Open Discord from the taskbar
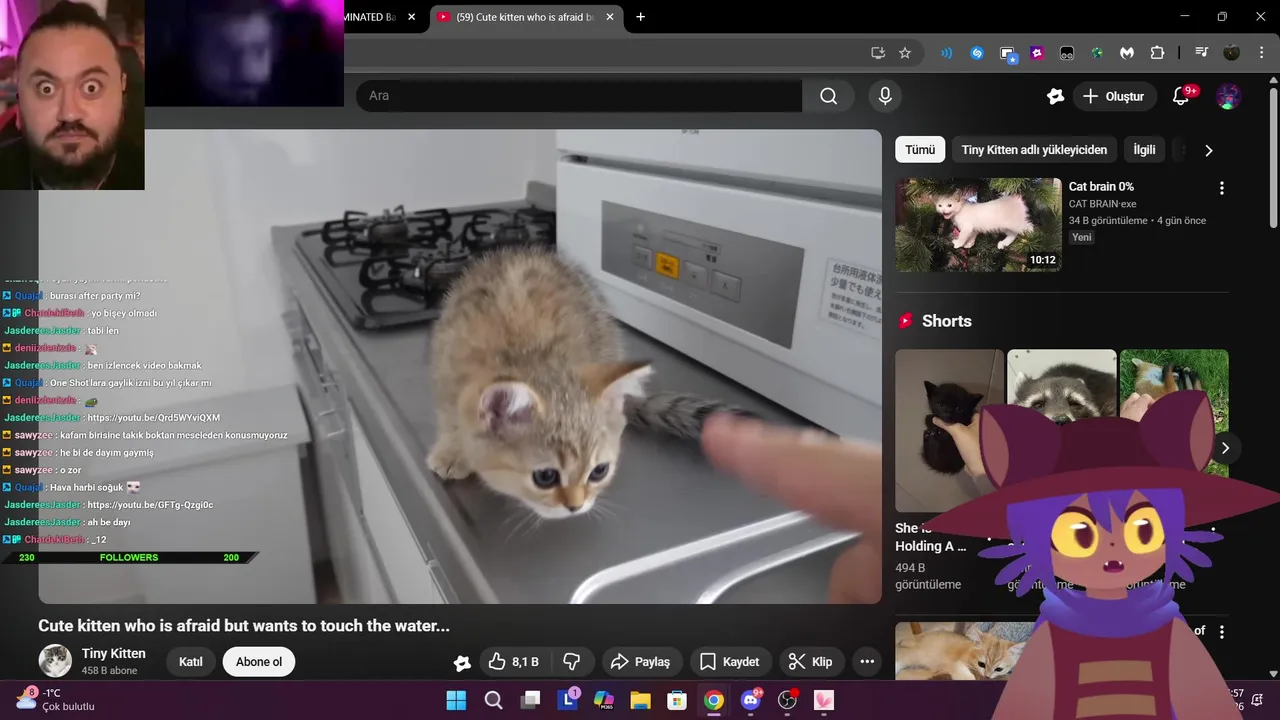The image size is (1280, 720). [751, 700]
